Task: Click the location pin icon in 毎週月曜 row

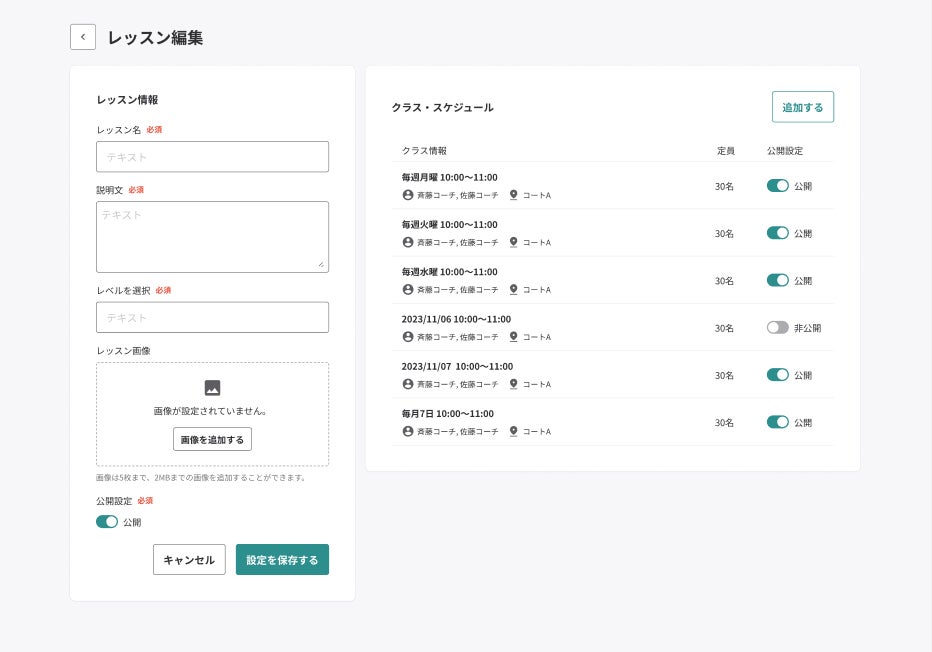Action: (x=514, y=195)
